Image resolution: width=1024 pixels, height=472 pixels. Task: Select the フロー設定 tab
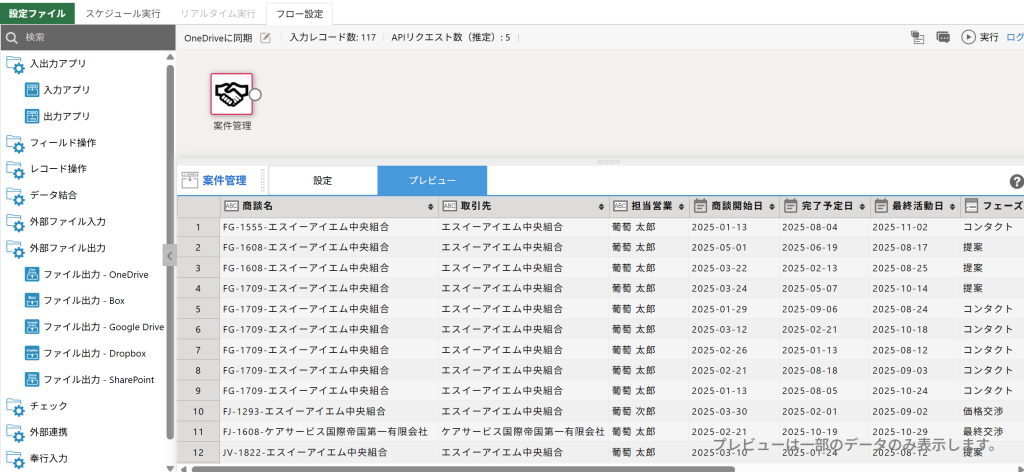(299, 13)
